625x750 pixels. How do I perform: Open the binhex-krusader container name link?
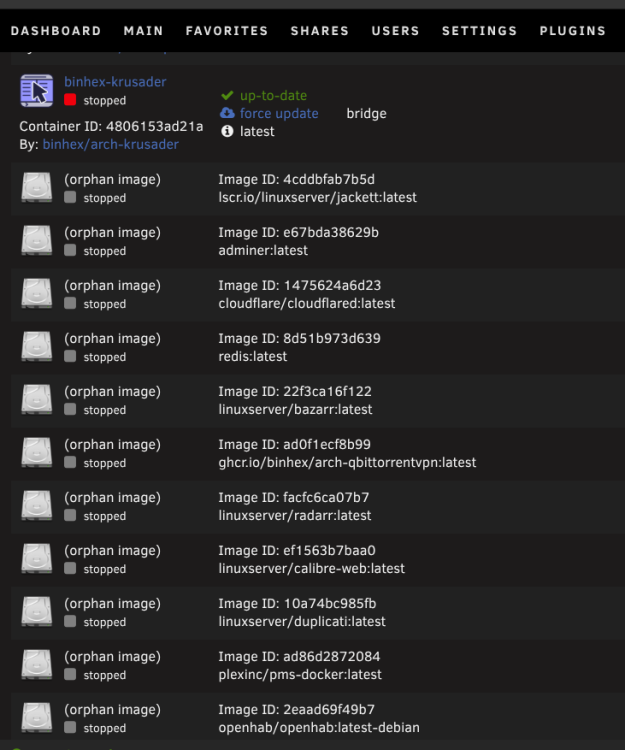[x=115, y=82]
